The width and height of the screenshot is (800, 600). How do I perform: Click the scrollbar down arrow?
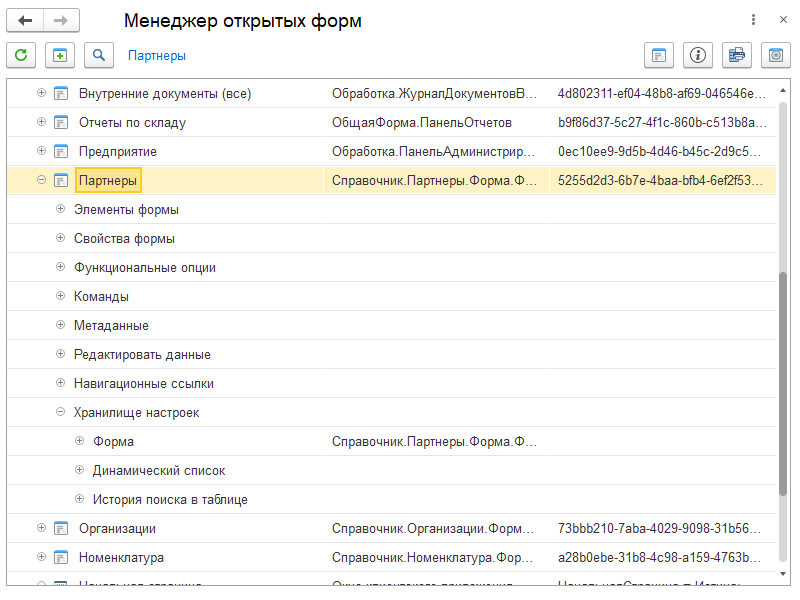point(783,574)
